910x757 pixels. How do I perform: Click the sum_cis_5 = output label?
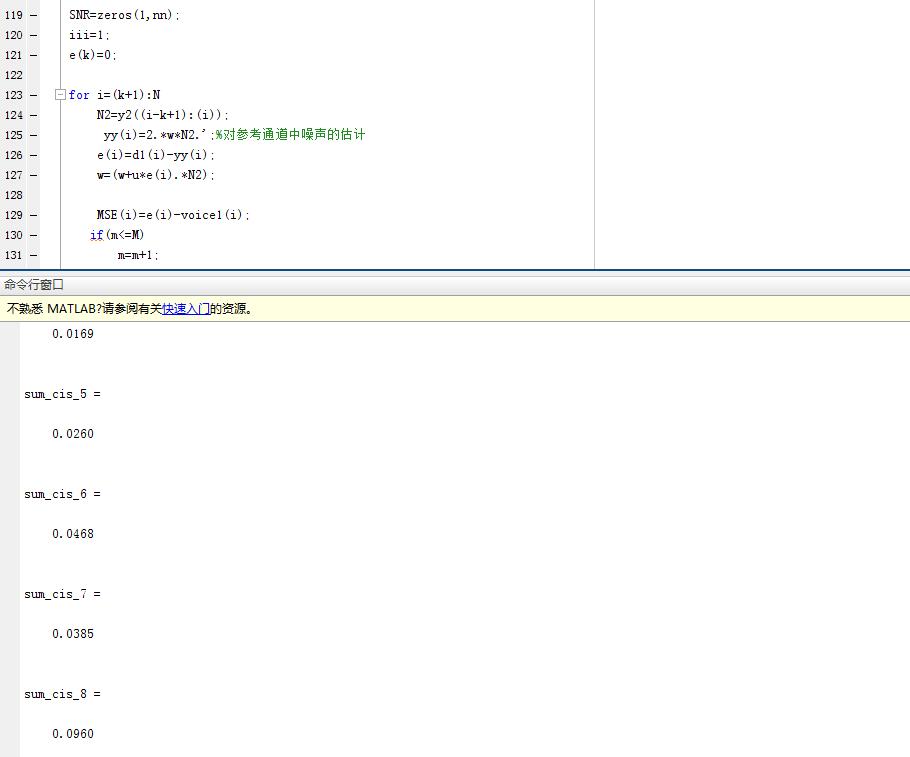(62, 394)
